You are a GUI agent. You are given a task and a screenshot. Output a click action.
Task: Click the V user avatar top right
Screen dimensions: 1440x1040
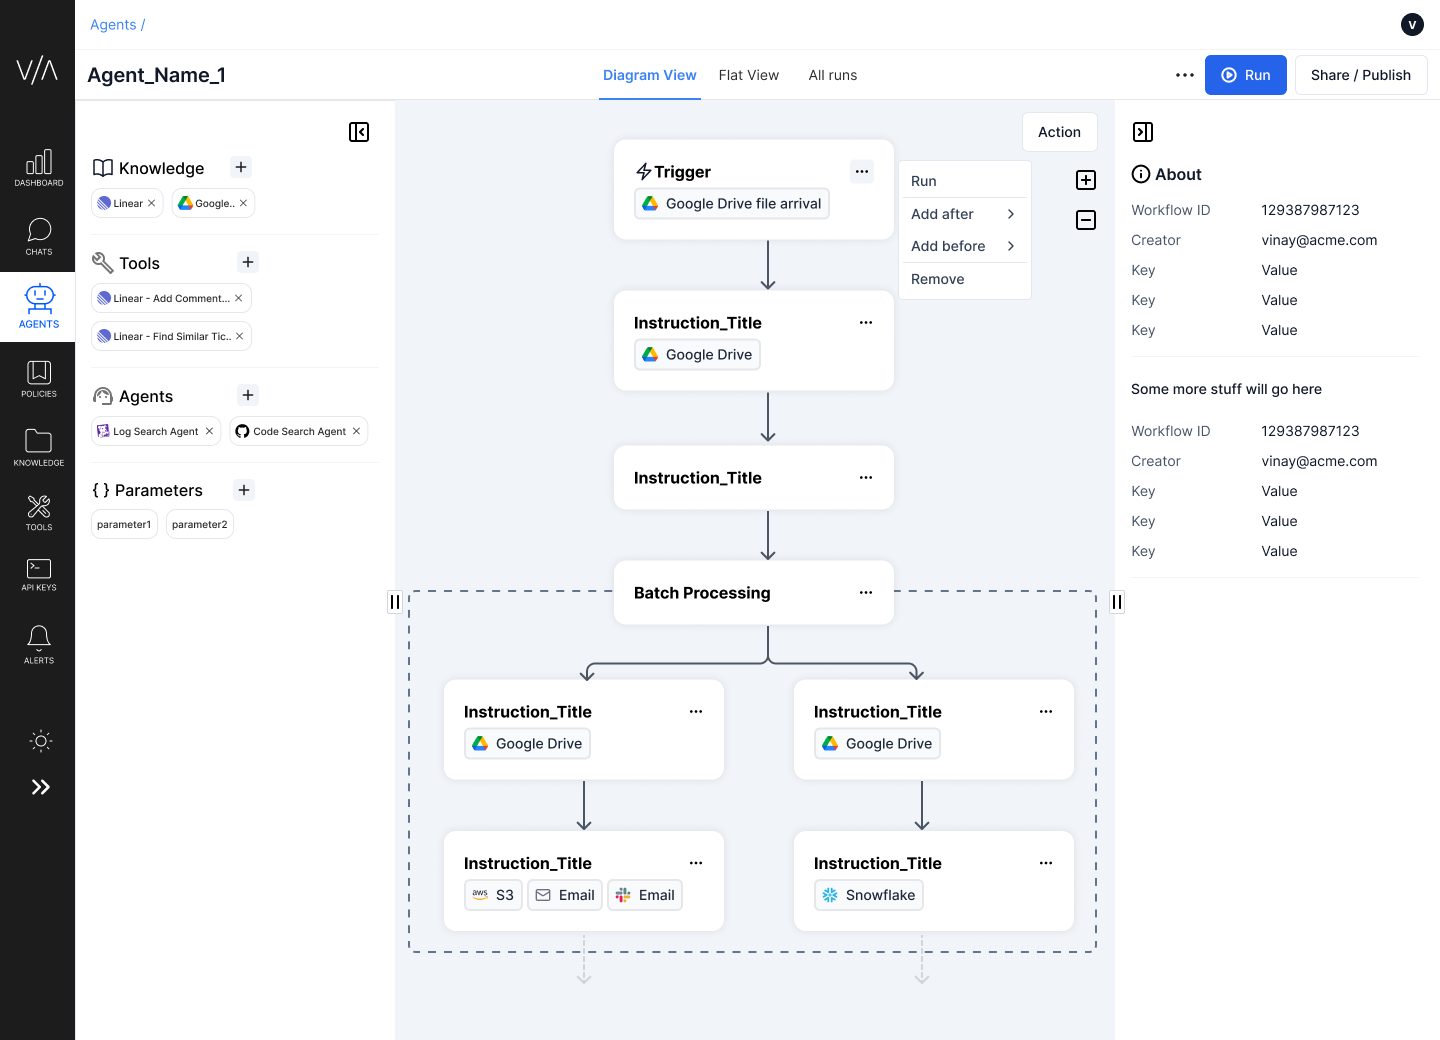coord(1412,24)
